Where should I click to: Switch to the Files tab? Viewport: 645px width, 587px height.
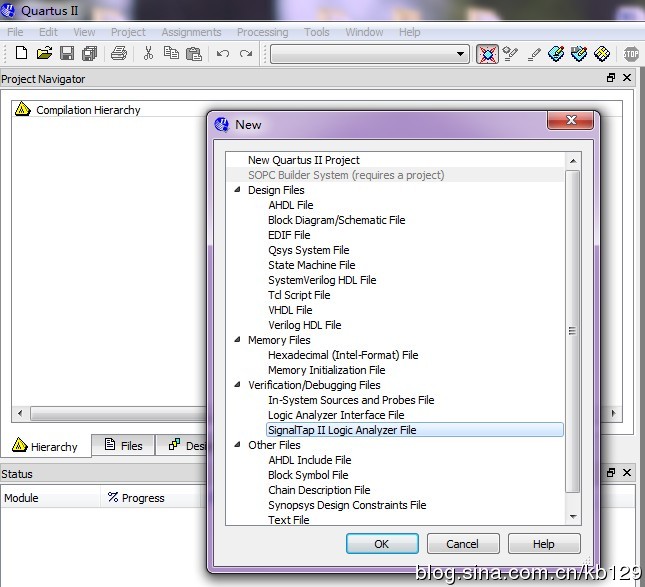click(x=123, y=445)
